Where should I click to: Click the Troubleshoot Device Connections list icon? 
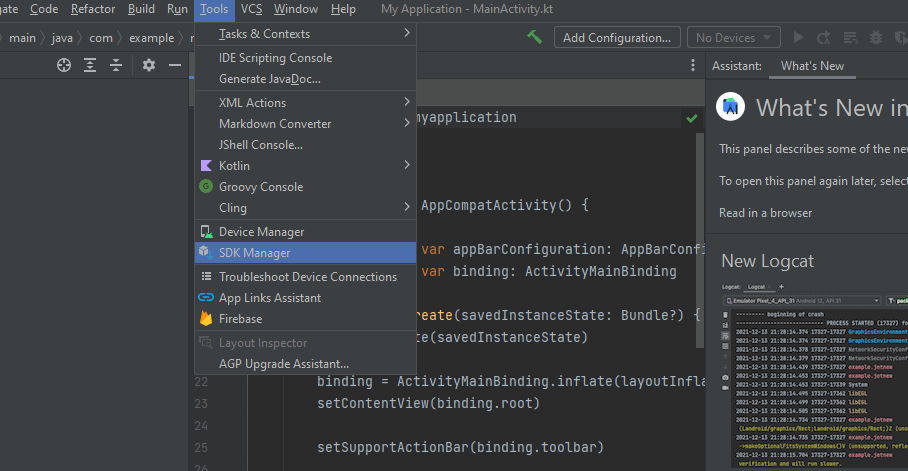(206, 276)
